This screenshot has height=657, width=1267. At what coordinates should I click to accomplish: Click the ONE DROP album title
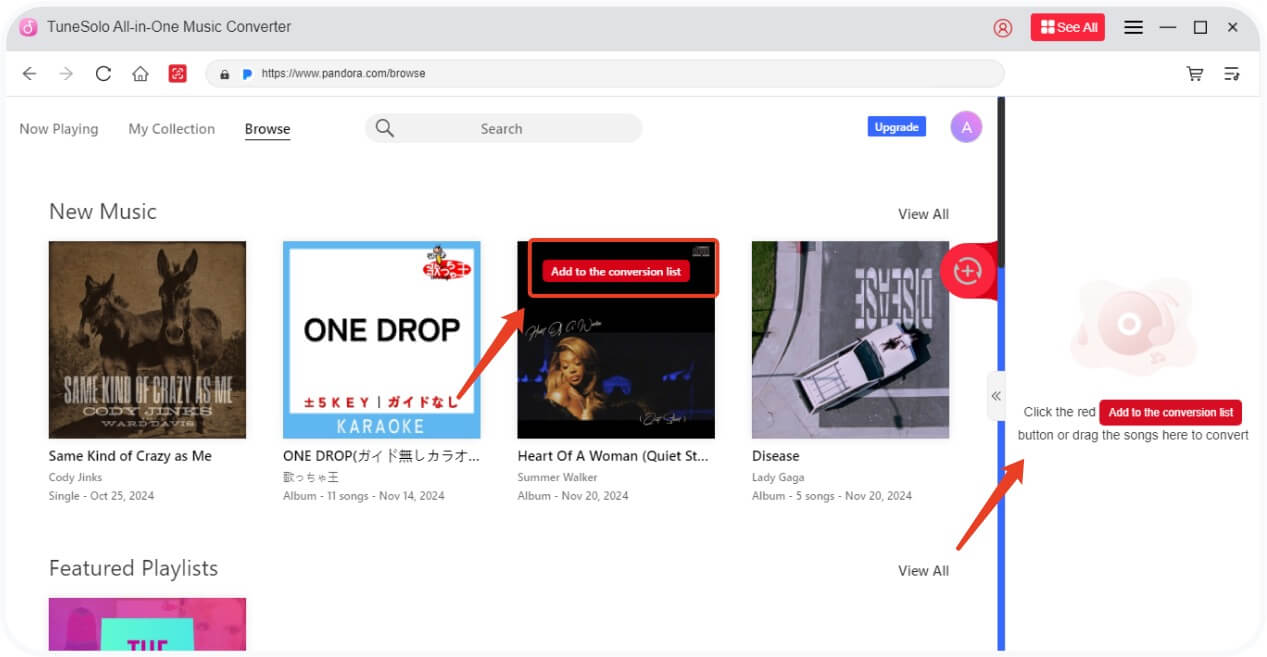click(x=381, y=456)
